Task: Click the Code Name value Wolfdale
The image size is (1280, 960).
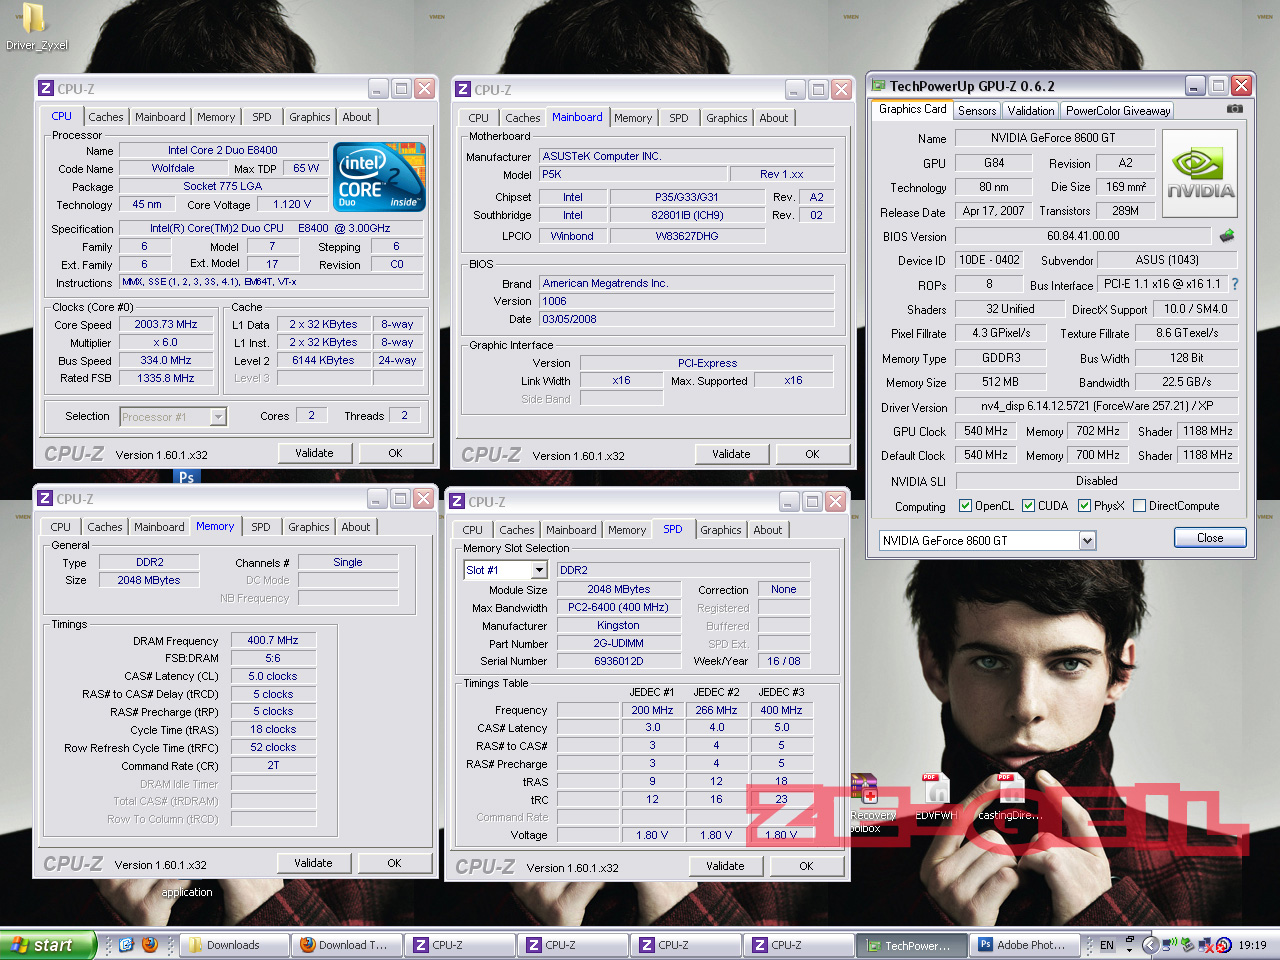Action: (173, 168)
